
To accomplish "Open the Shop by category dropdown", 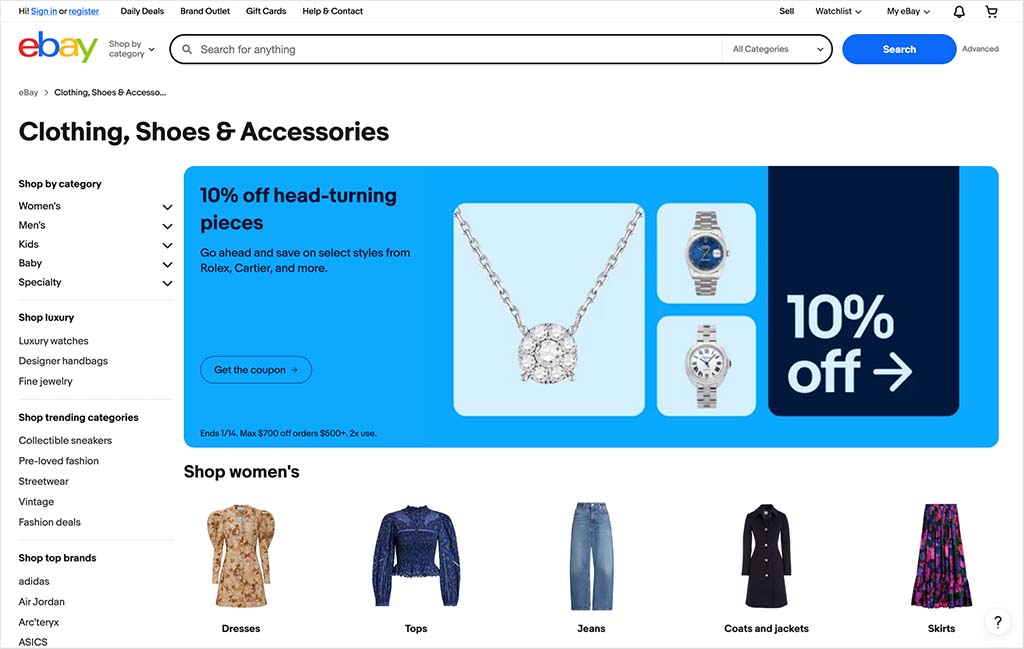I will click(x=132, y=49).
